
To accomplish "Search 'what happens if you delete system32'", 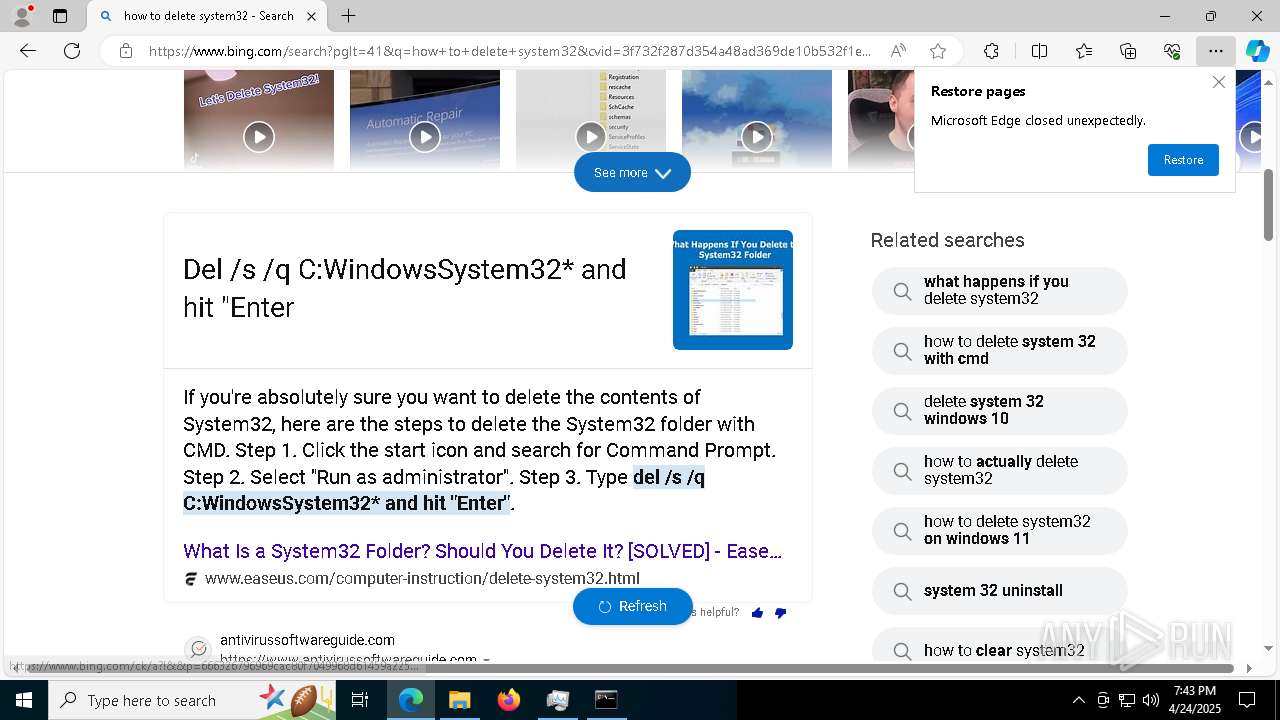I will [x=1000, y=290].
